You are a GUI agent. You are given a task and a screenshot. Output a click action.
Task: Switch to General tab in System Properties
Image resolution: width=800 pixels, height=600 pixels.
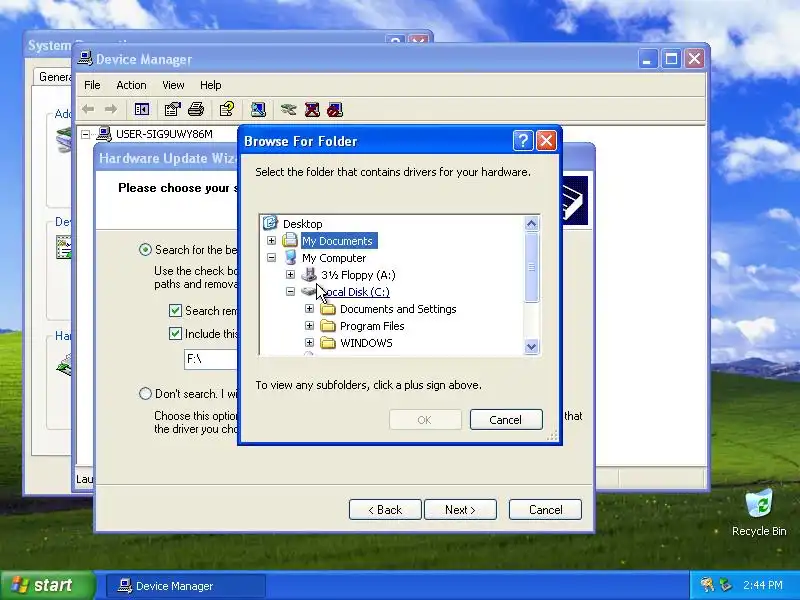[x=54, y=77]
